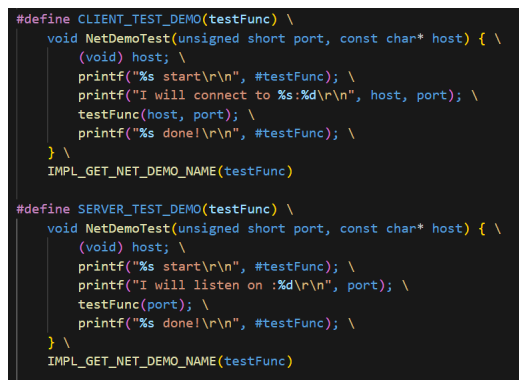Click the (void) host line in server macro
The width and height of the screenshot is (519, 384).
click(124, 248)
